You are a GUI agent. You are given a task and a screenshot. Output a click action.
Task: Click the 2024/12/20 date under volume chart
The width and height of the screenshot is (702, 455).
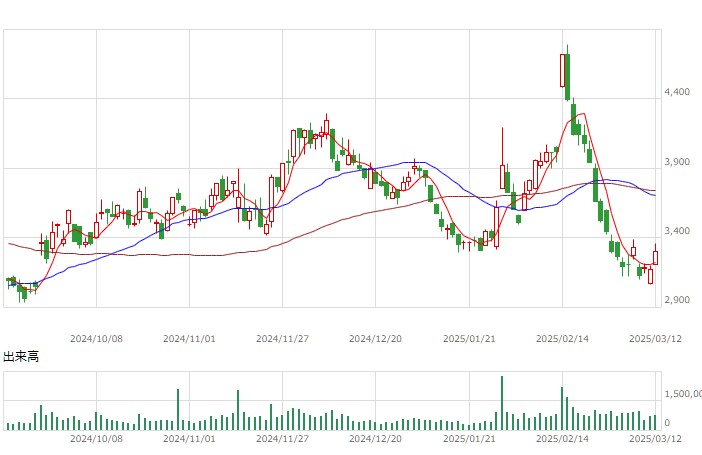(375, 438)
